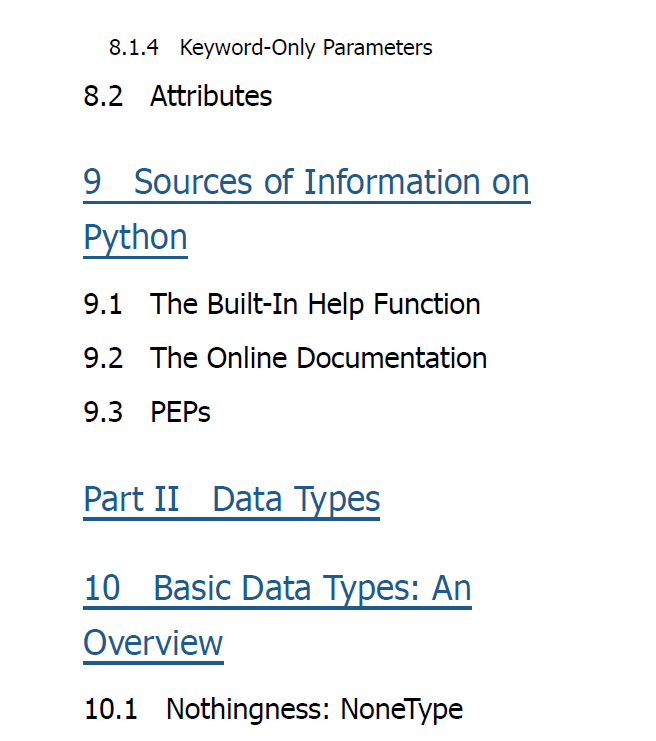This screenshot has height=741, width=656.
Task: Select the Keyword-Only Parameters entry
Action: pos(306,48)
